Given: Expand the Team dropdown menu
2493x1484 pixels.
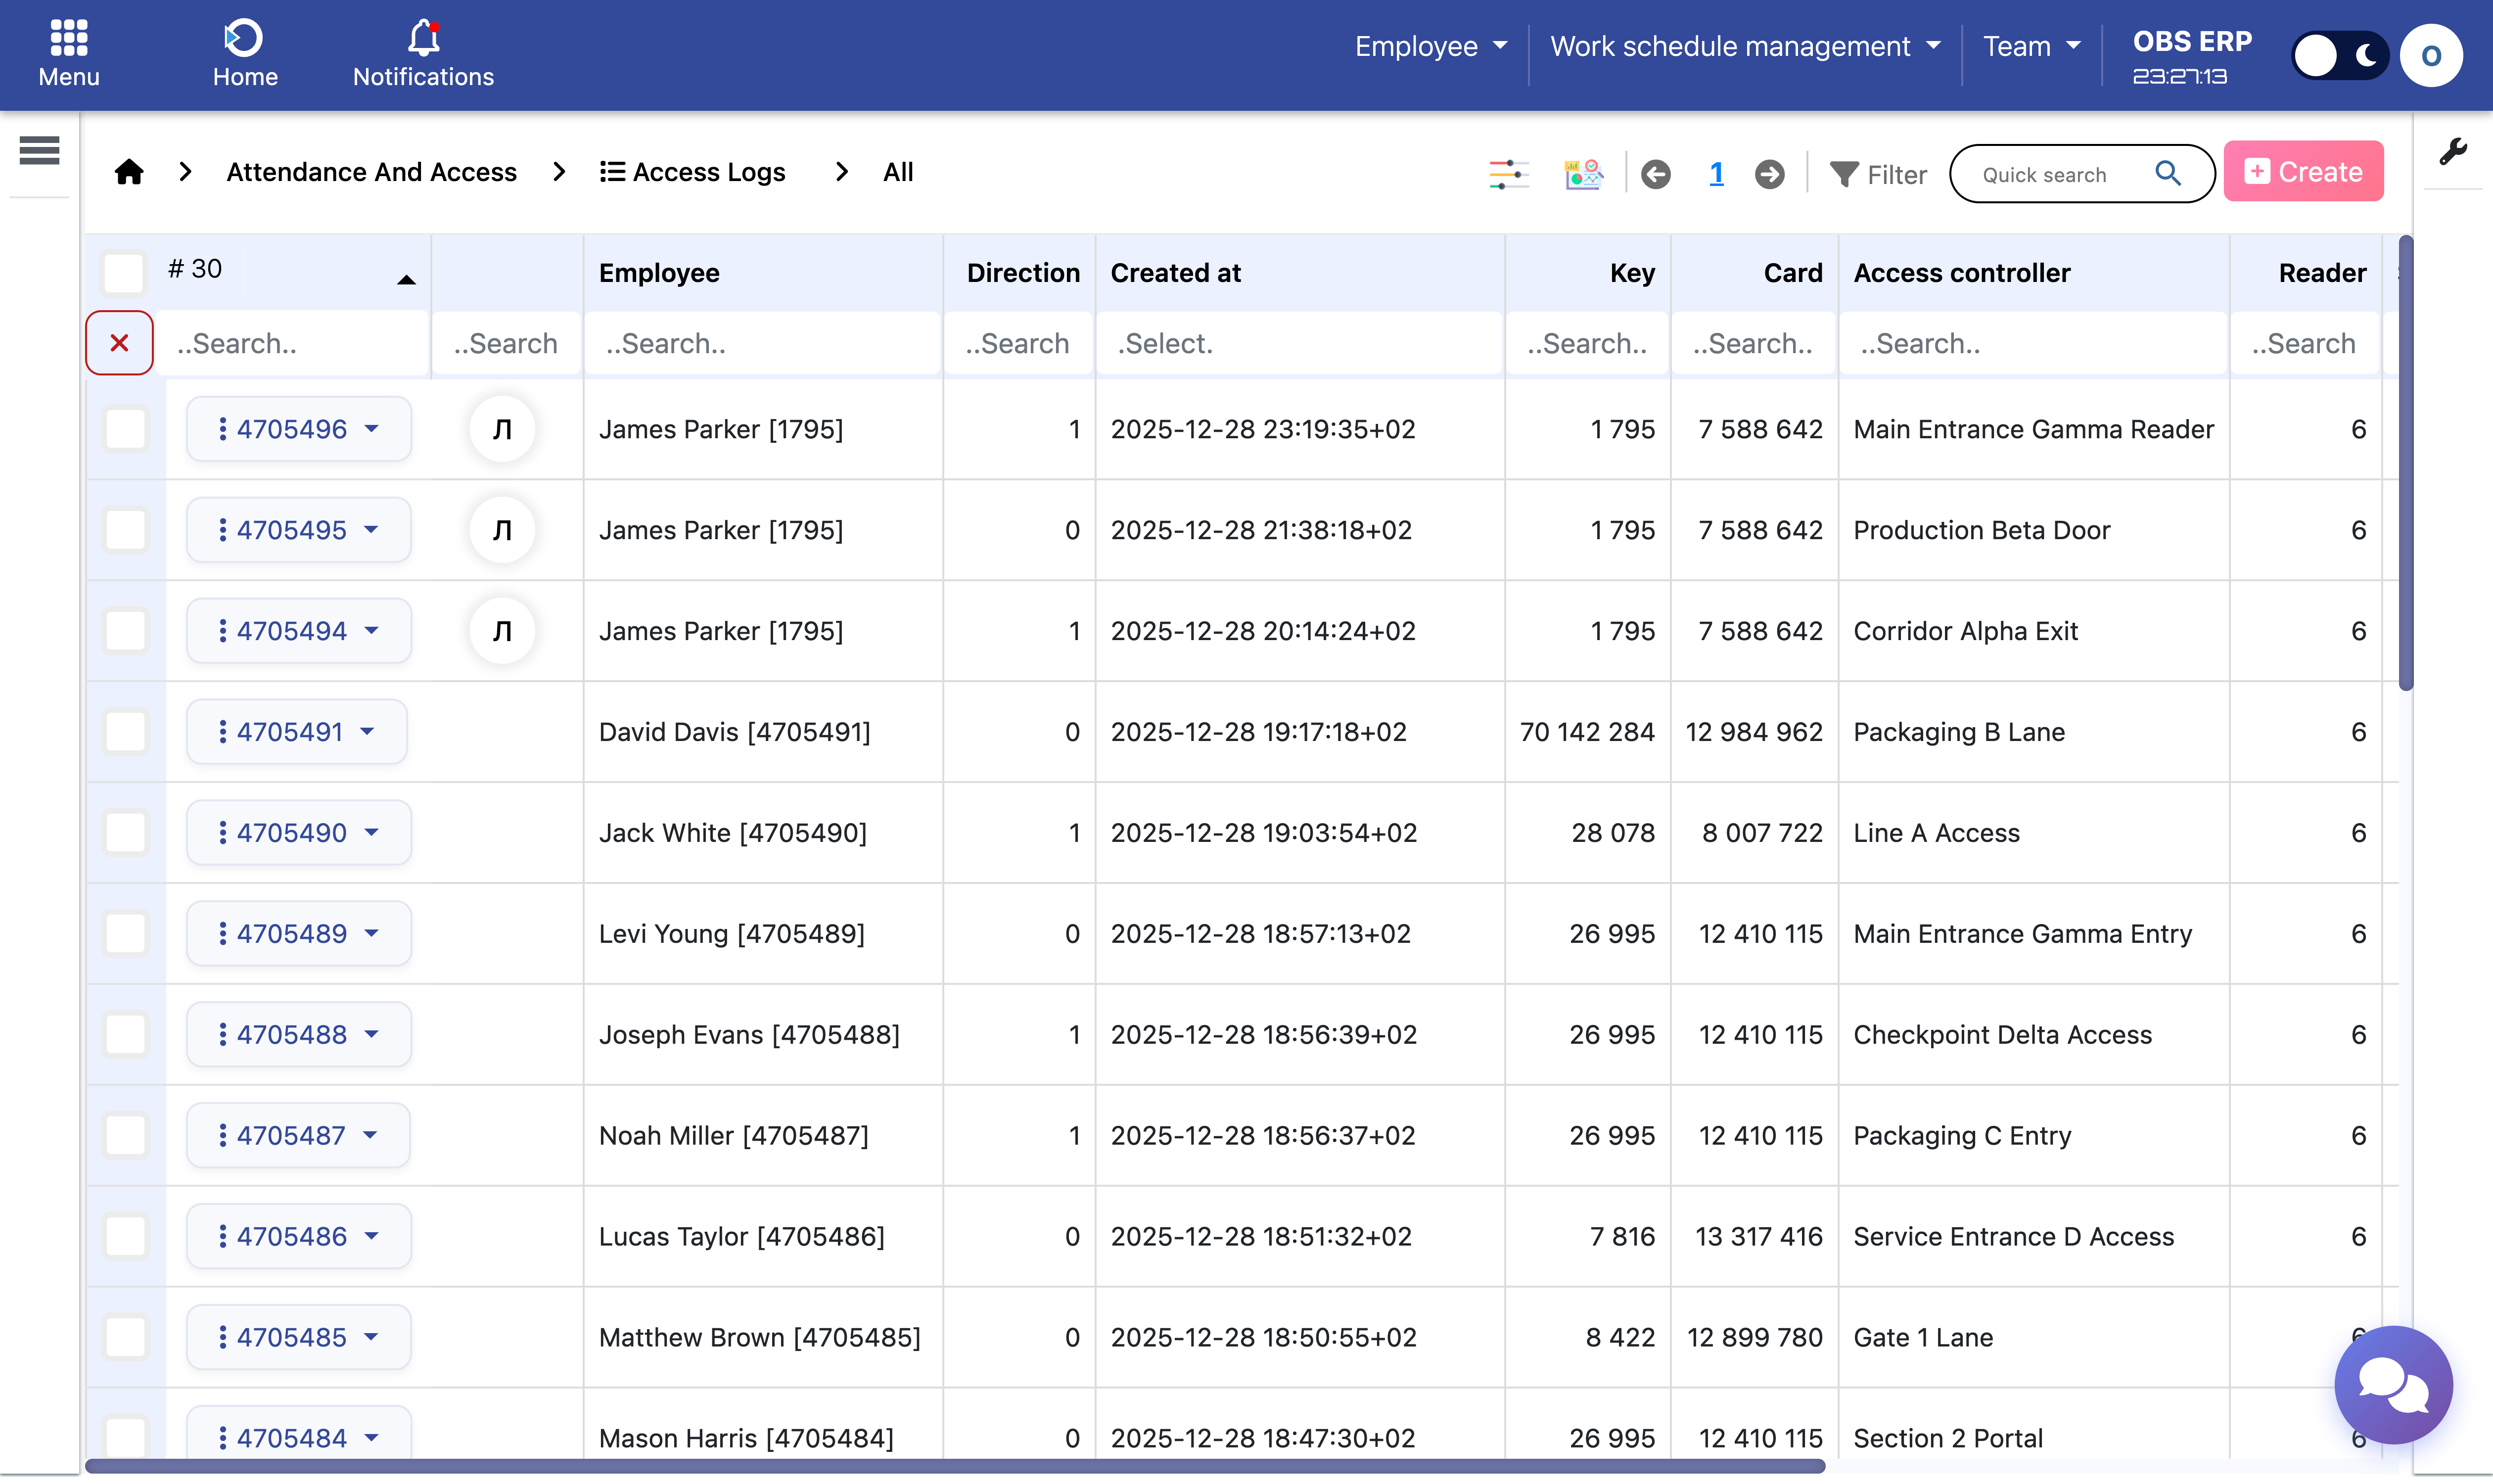Looking at the screenshot, I should tap(2031, 46).
